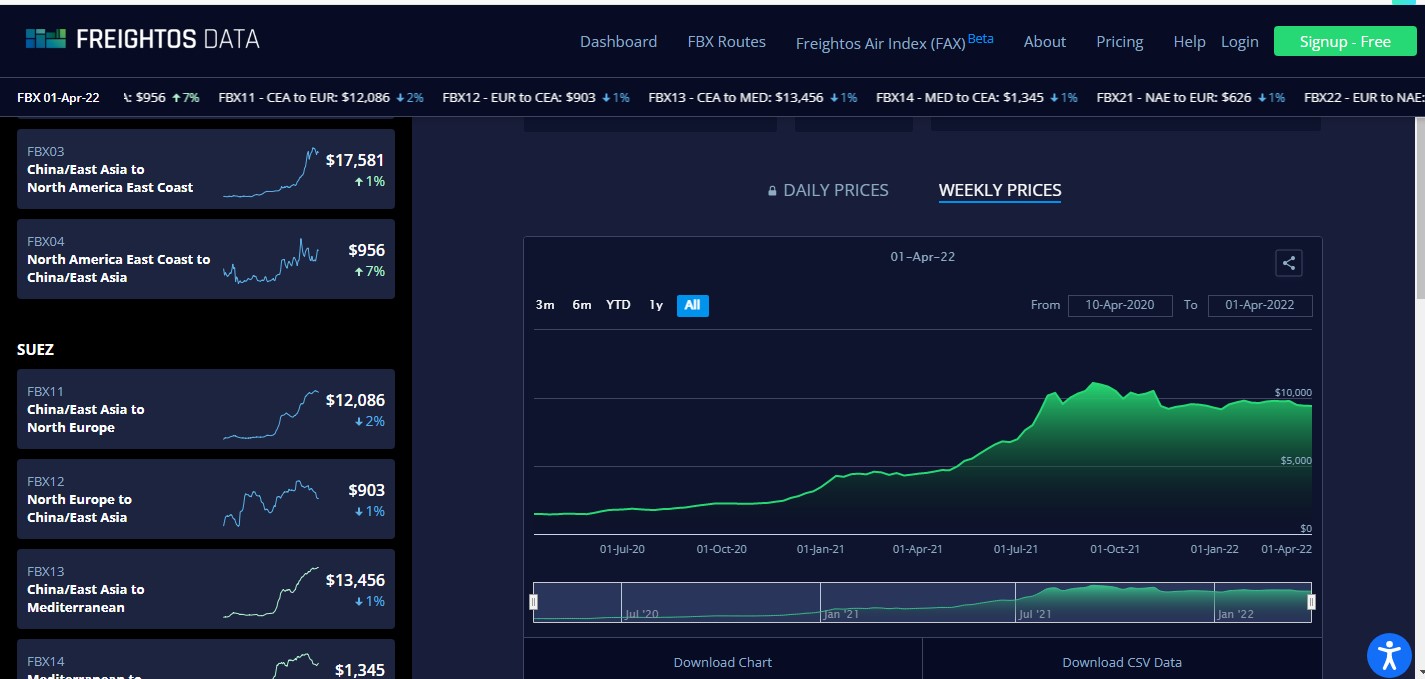This screenshot has width=1425, height=679.
Task: Click the Freightos Data logo
Action: [142, 39]
